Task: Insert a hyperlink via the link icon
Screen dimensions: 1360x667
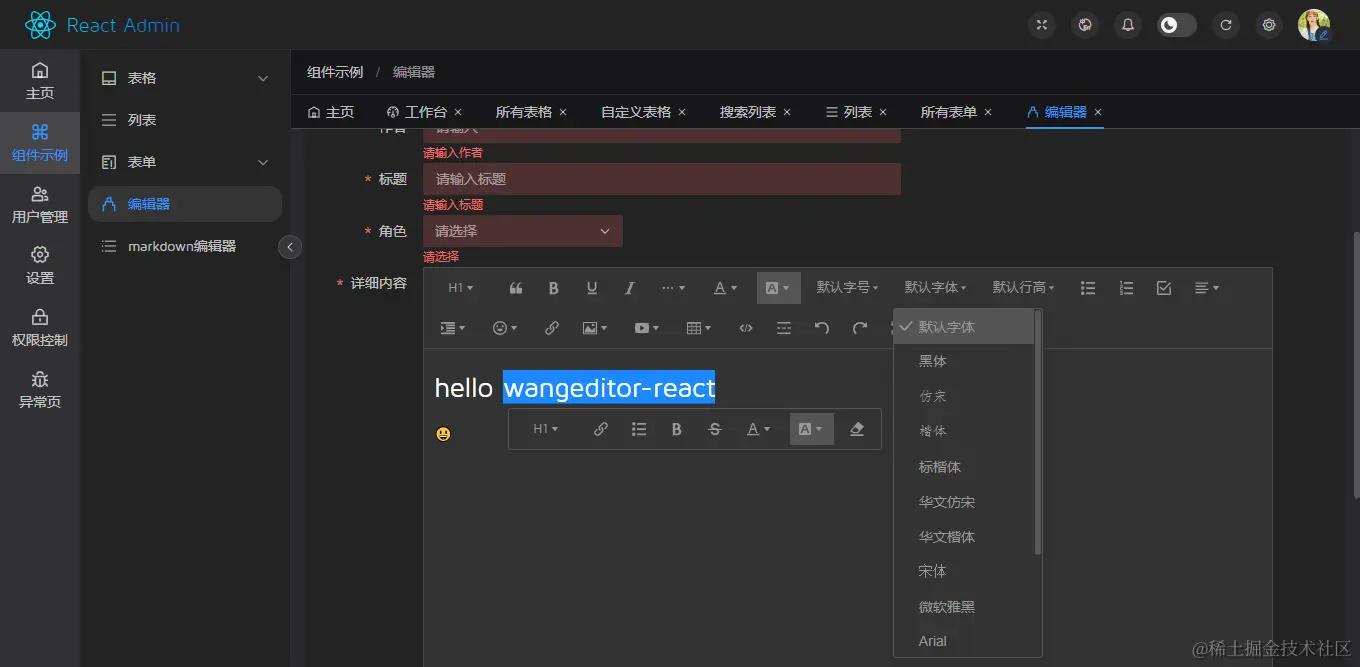Action: [551, 327]
